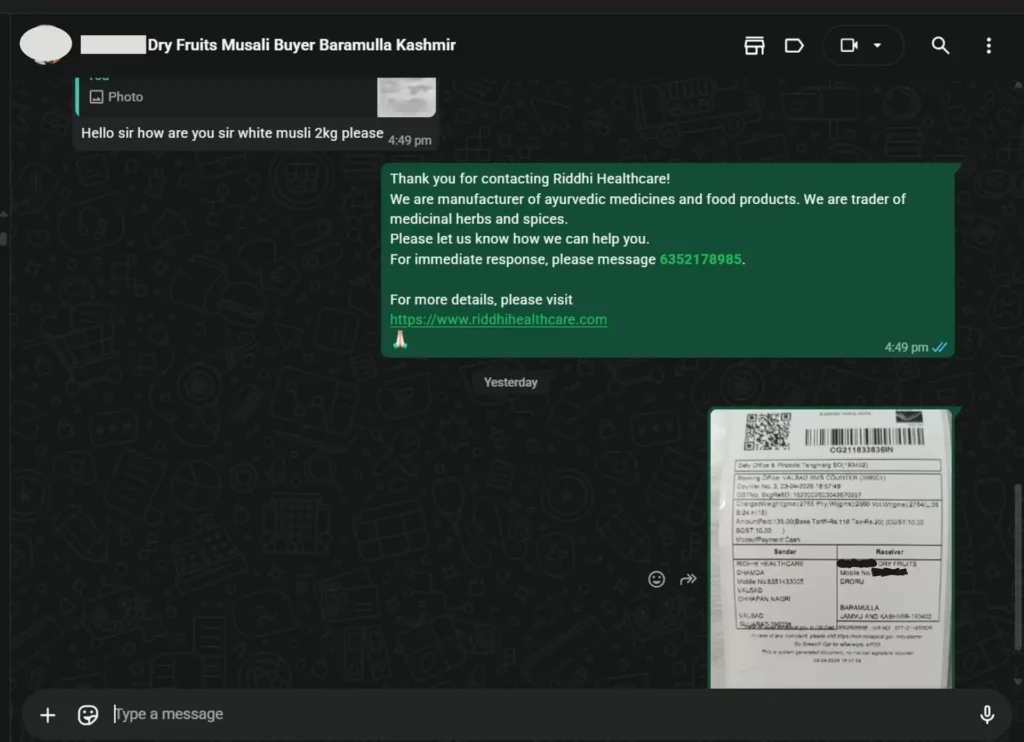Start a video call with the camera icon

[x=849, y=45]
